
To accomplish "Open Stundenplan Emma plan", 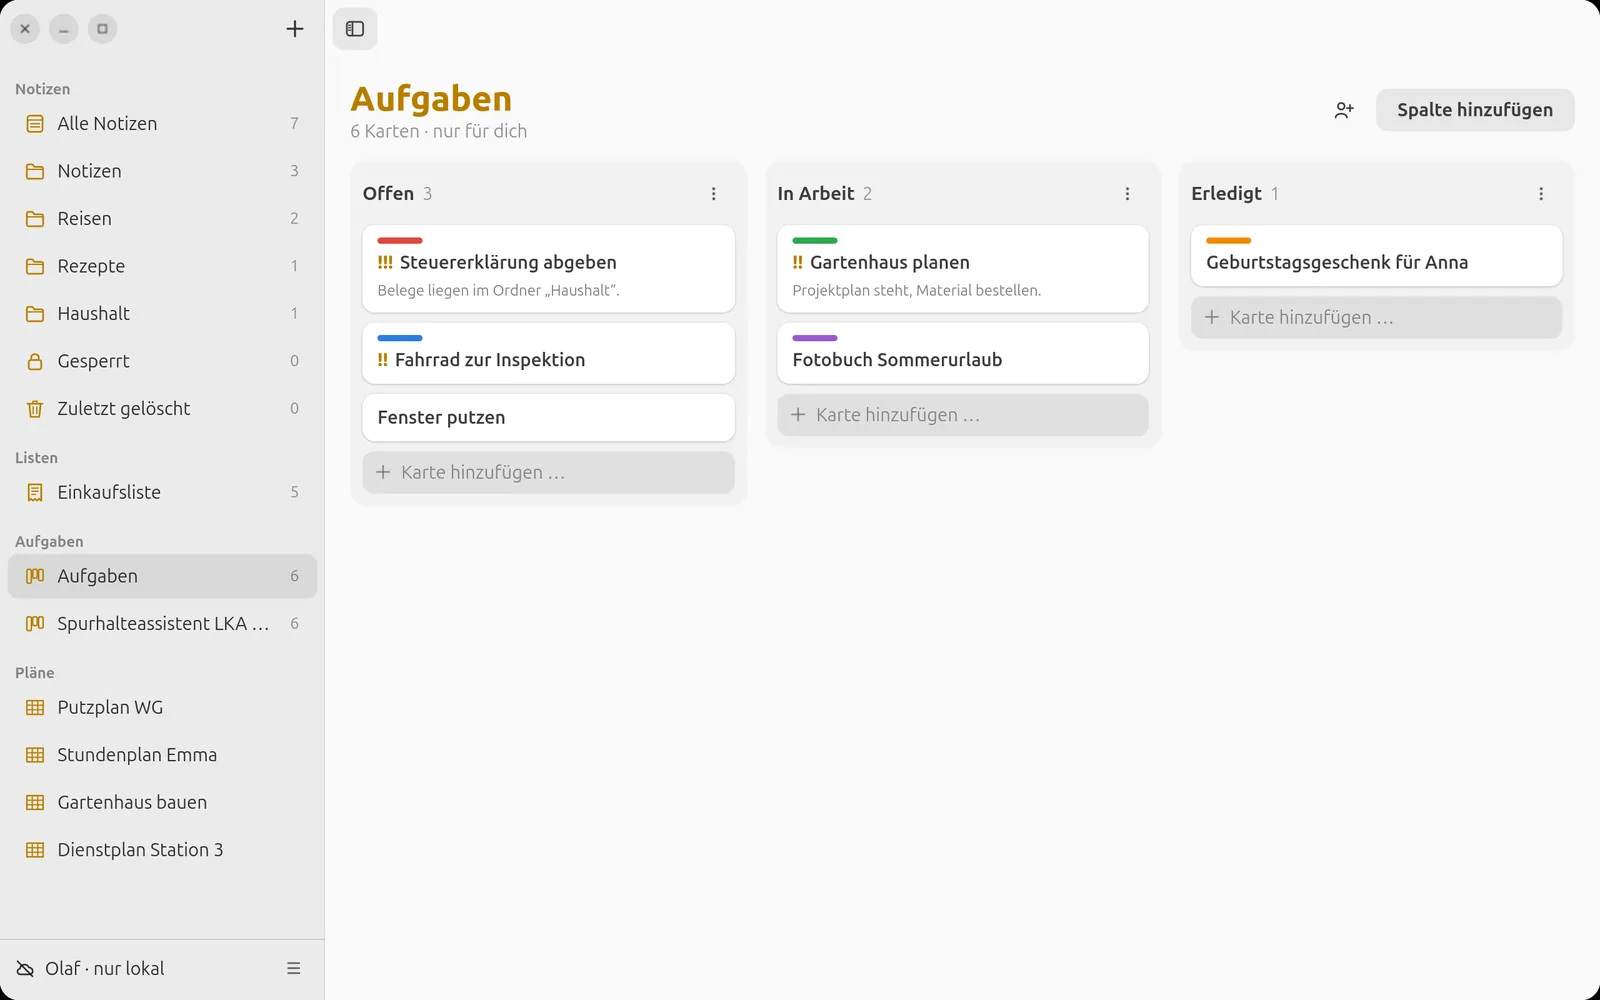I will tap(162, 755).
